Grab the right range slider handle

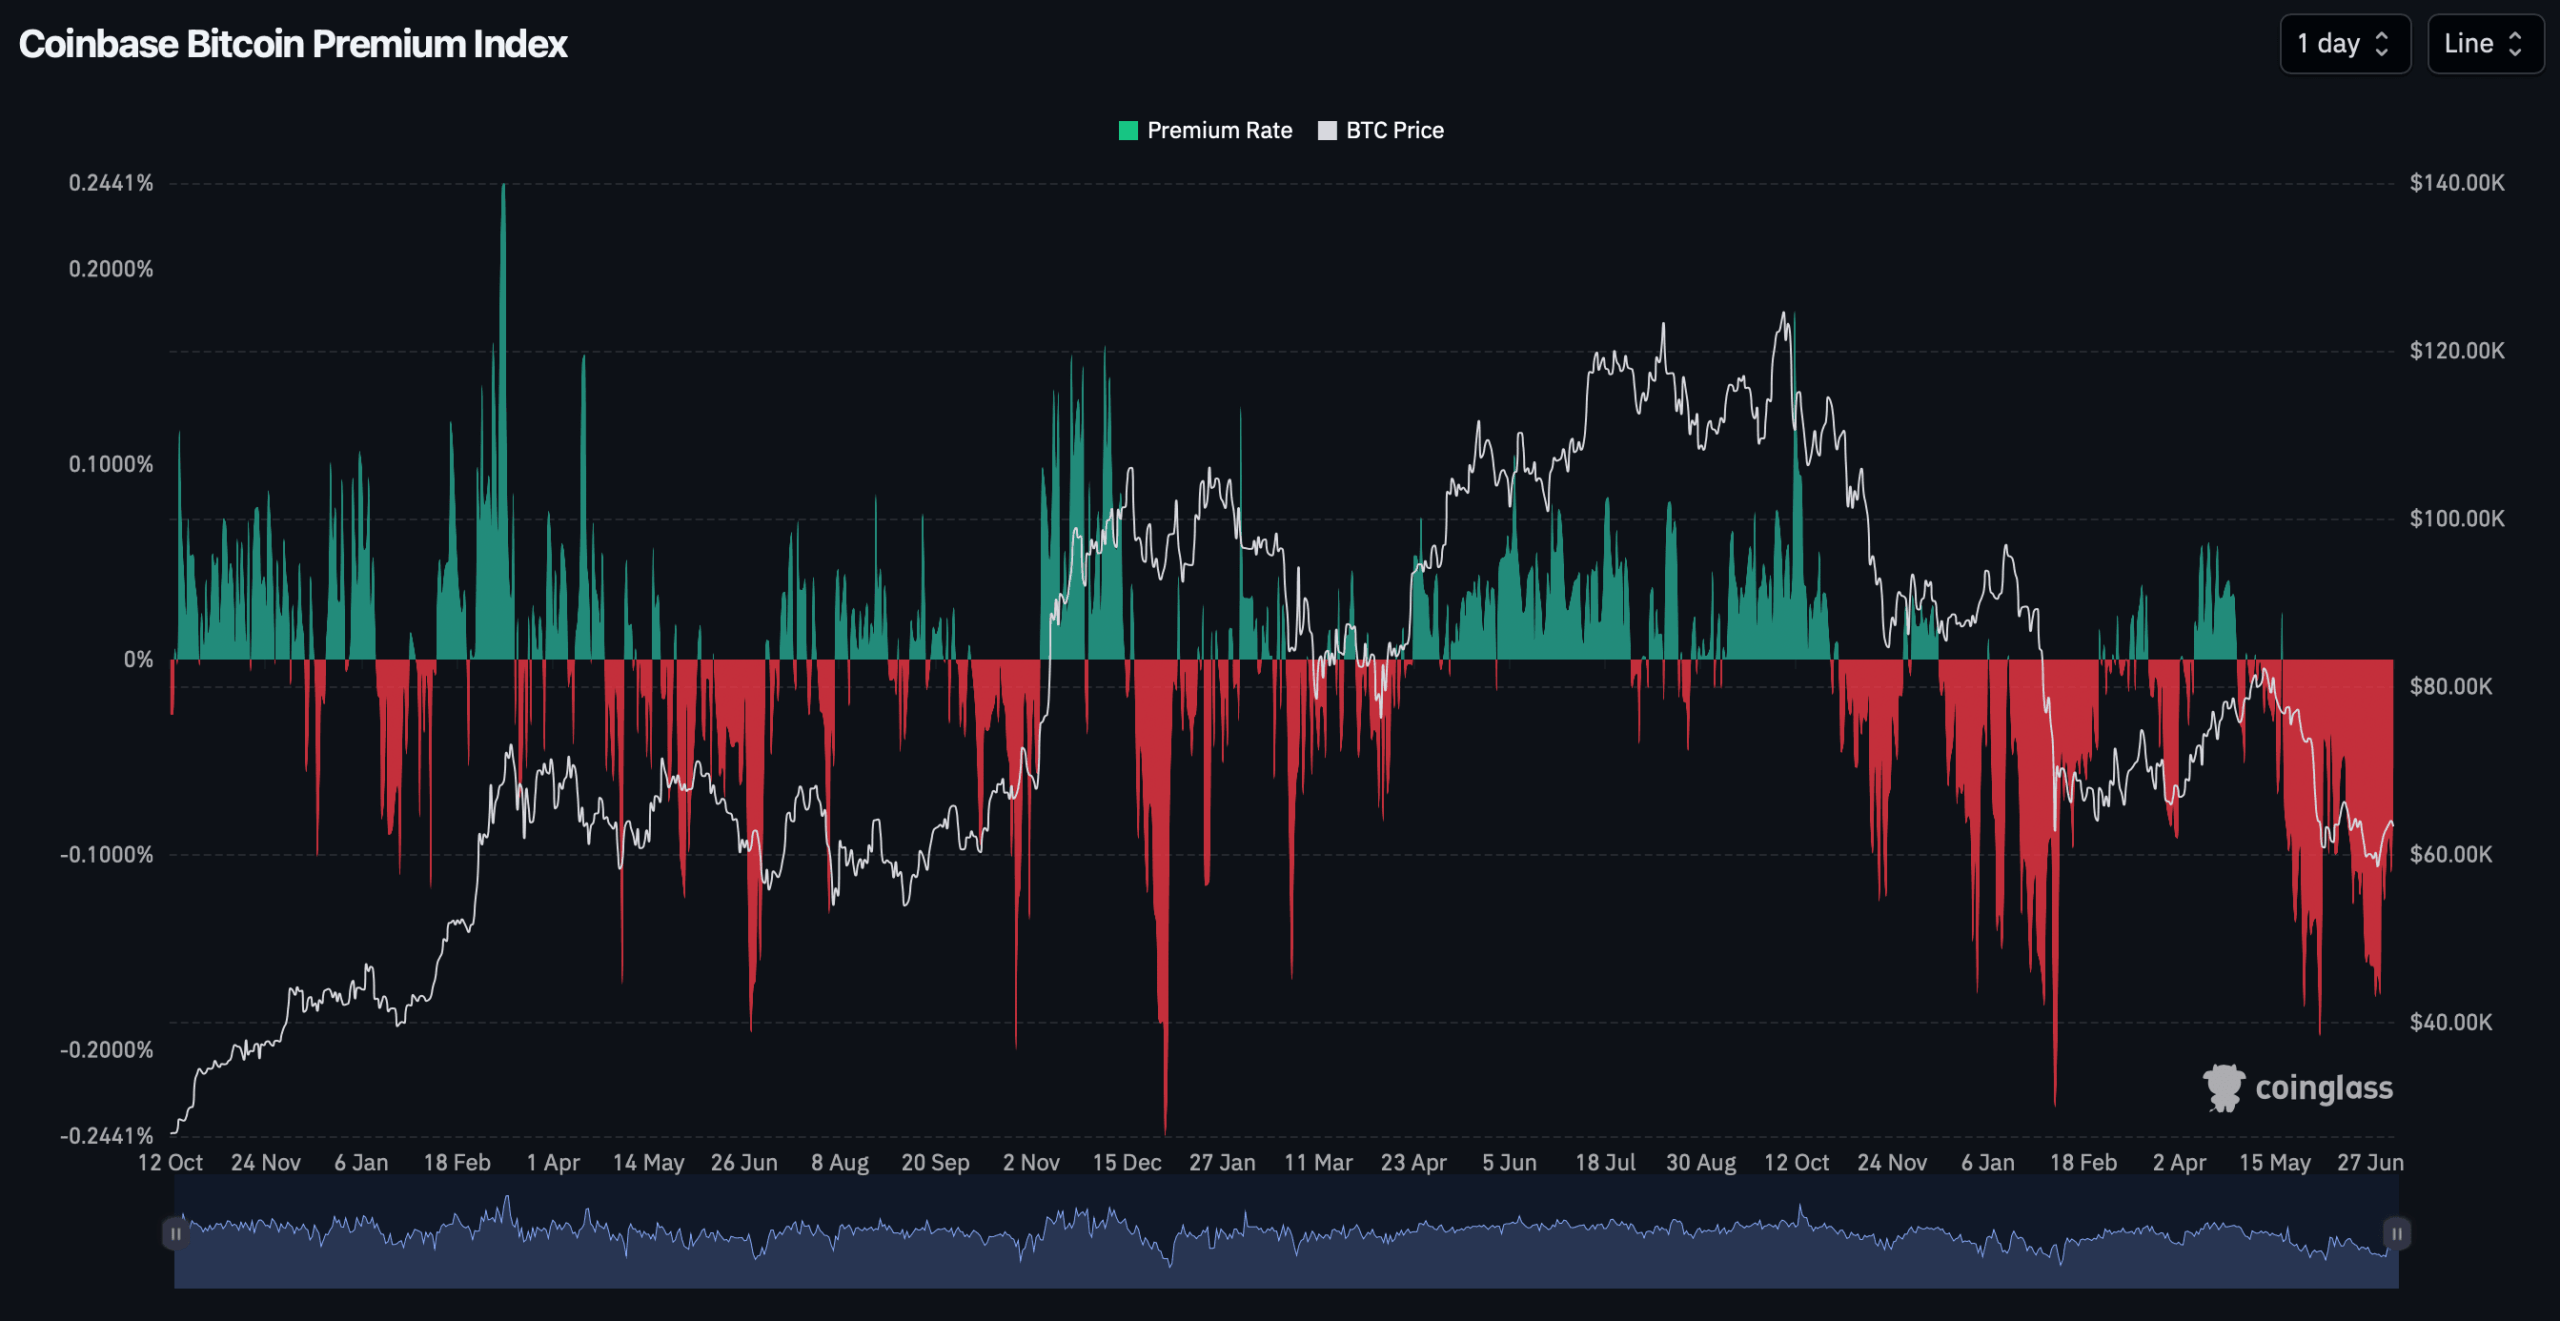pos(2397,1233)
